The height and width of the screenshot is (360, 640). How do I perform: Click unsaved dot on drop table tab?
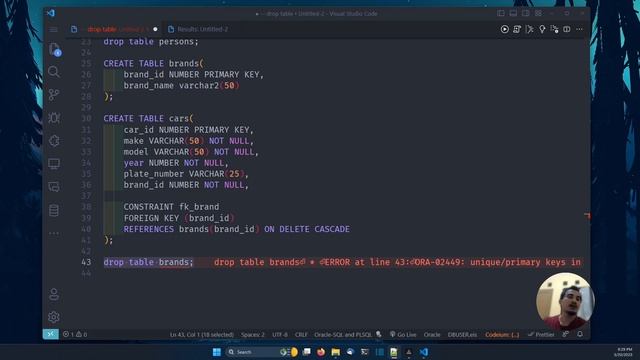[x=155, y=29]
